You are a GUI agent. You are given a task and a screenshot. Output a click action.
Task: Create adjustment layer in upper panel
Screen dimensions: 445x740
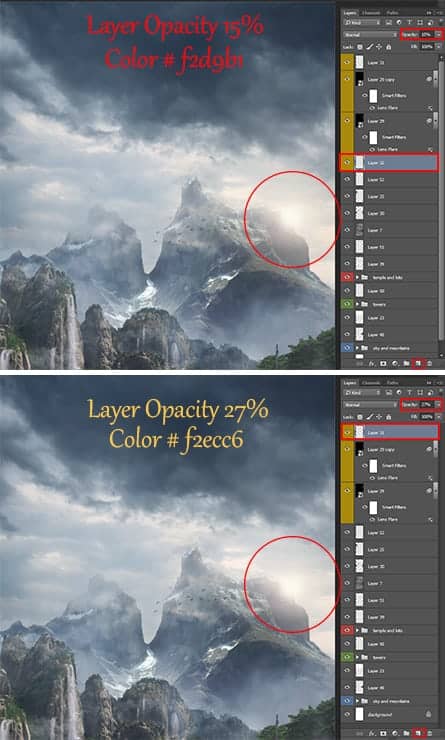click(x=395, y=363)
